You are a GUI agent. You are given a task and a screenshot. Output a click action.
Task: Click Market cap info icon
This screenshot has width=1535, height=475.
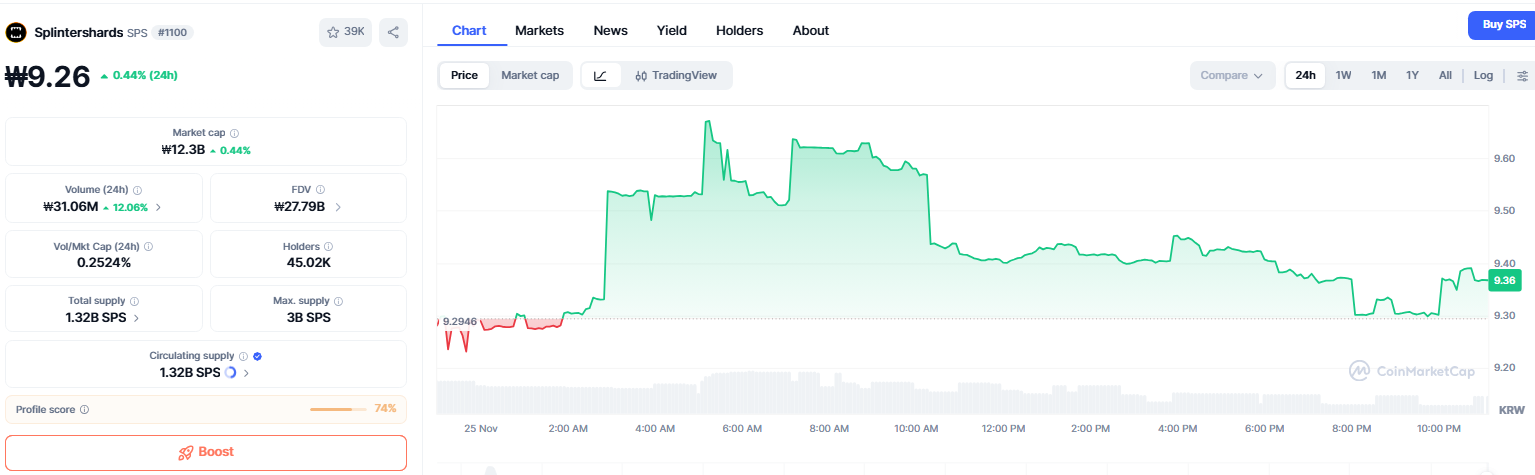click(x=235, y=133)
